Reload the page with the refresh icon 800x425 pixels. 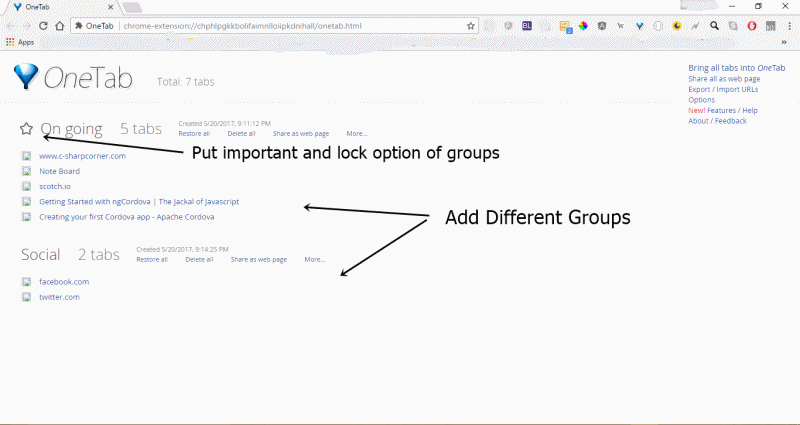click(43, 26)
